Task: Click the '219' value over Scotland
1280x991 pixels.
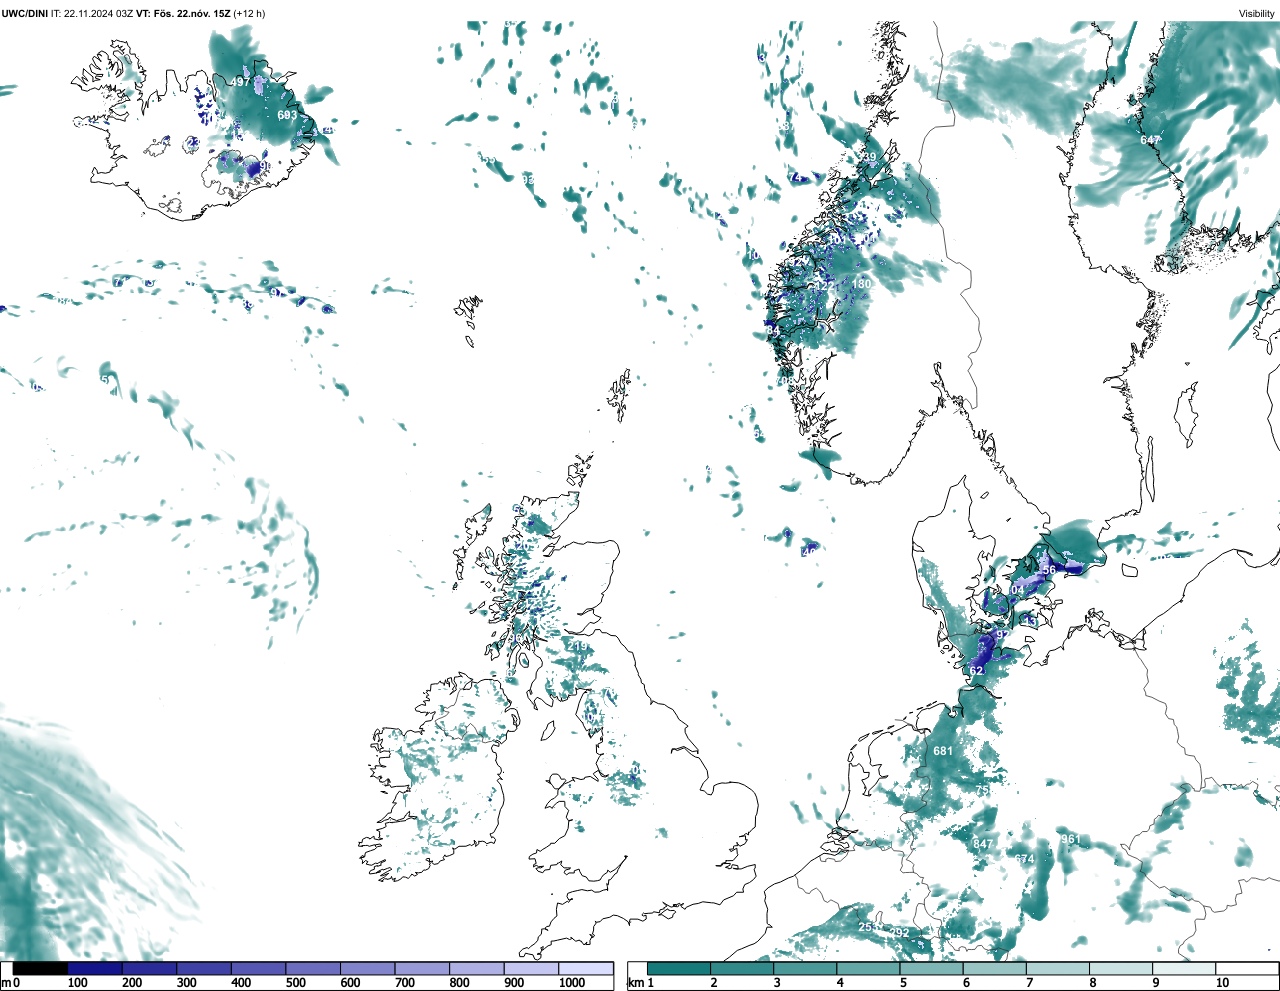Action: pos(578,648)
